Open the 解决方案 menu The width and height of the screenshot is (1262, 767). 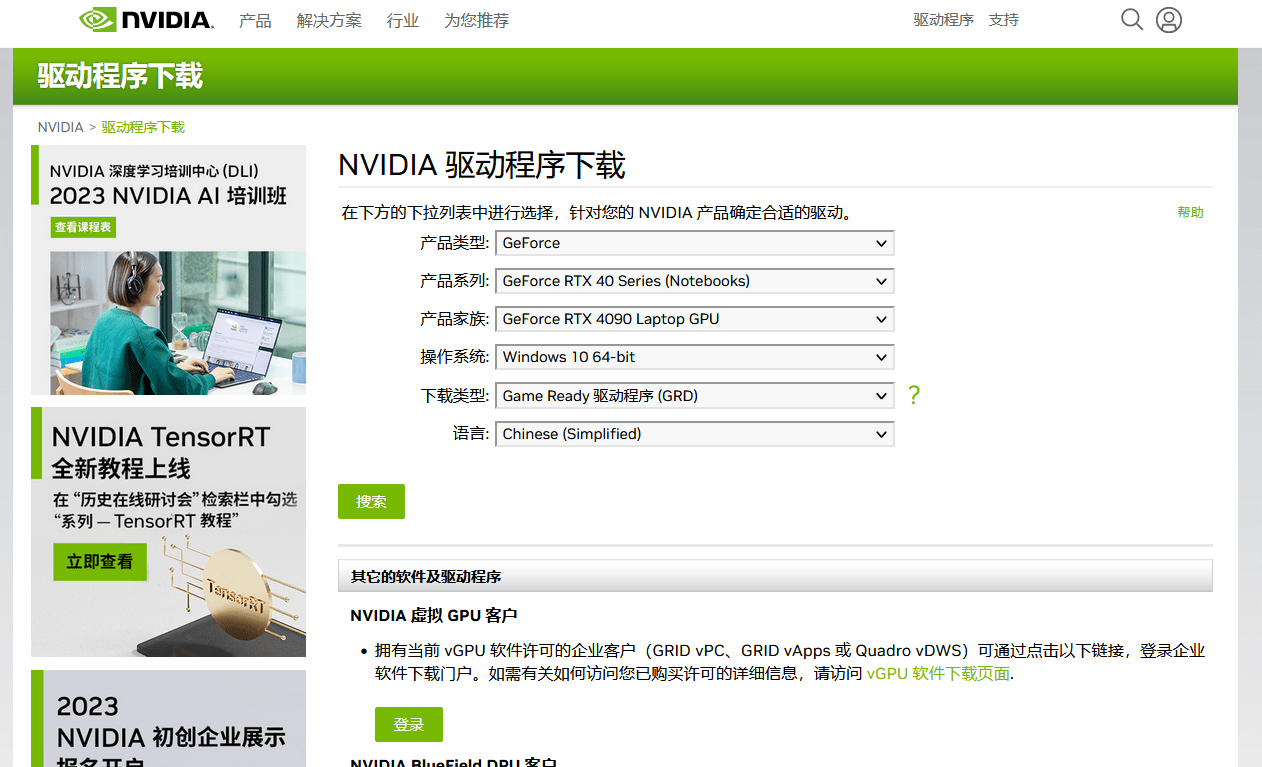(329, 20)
